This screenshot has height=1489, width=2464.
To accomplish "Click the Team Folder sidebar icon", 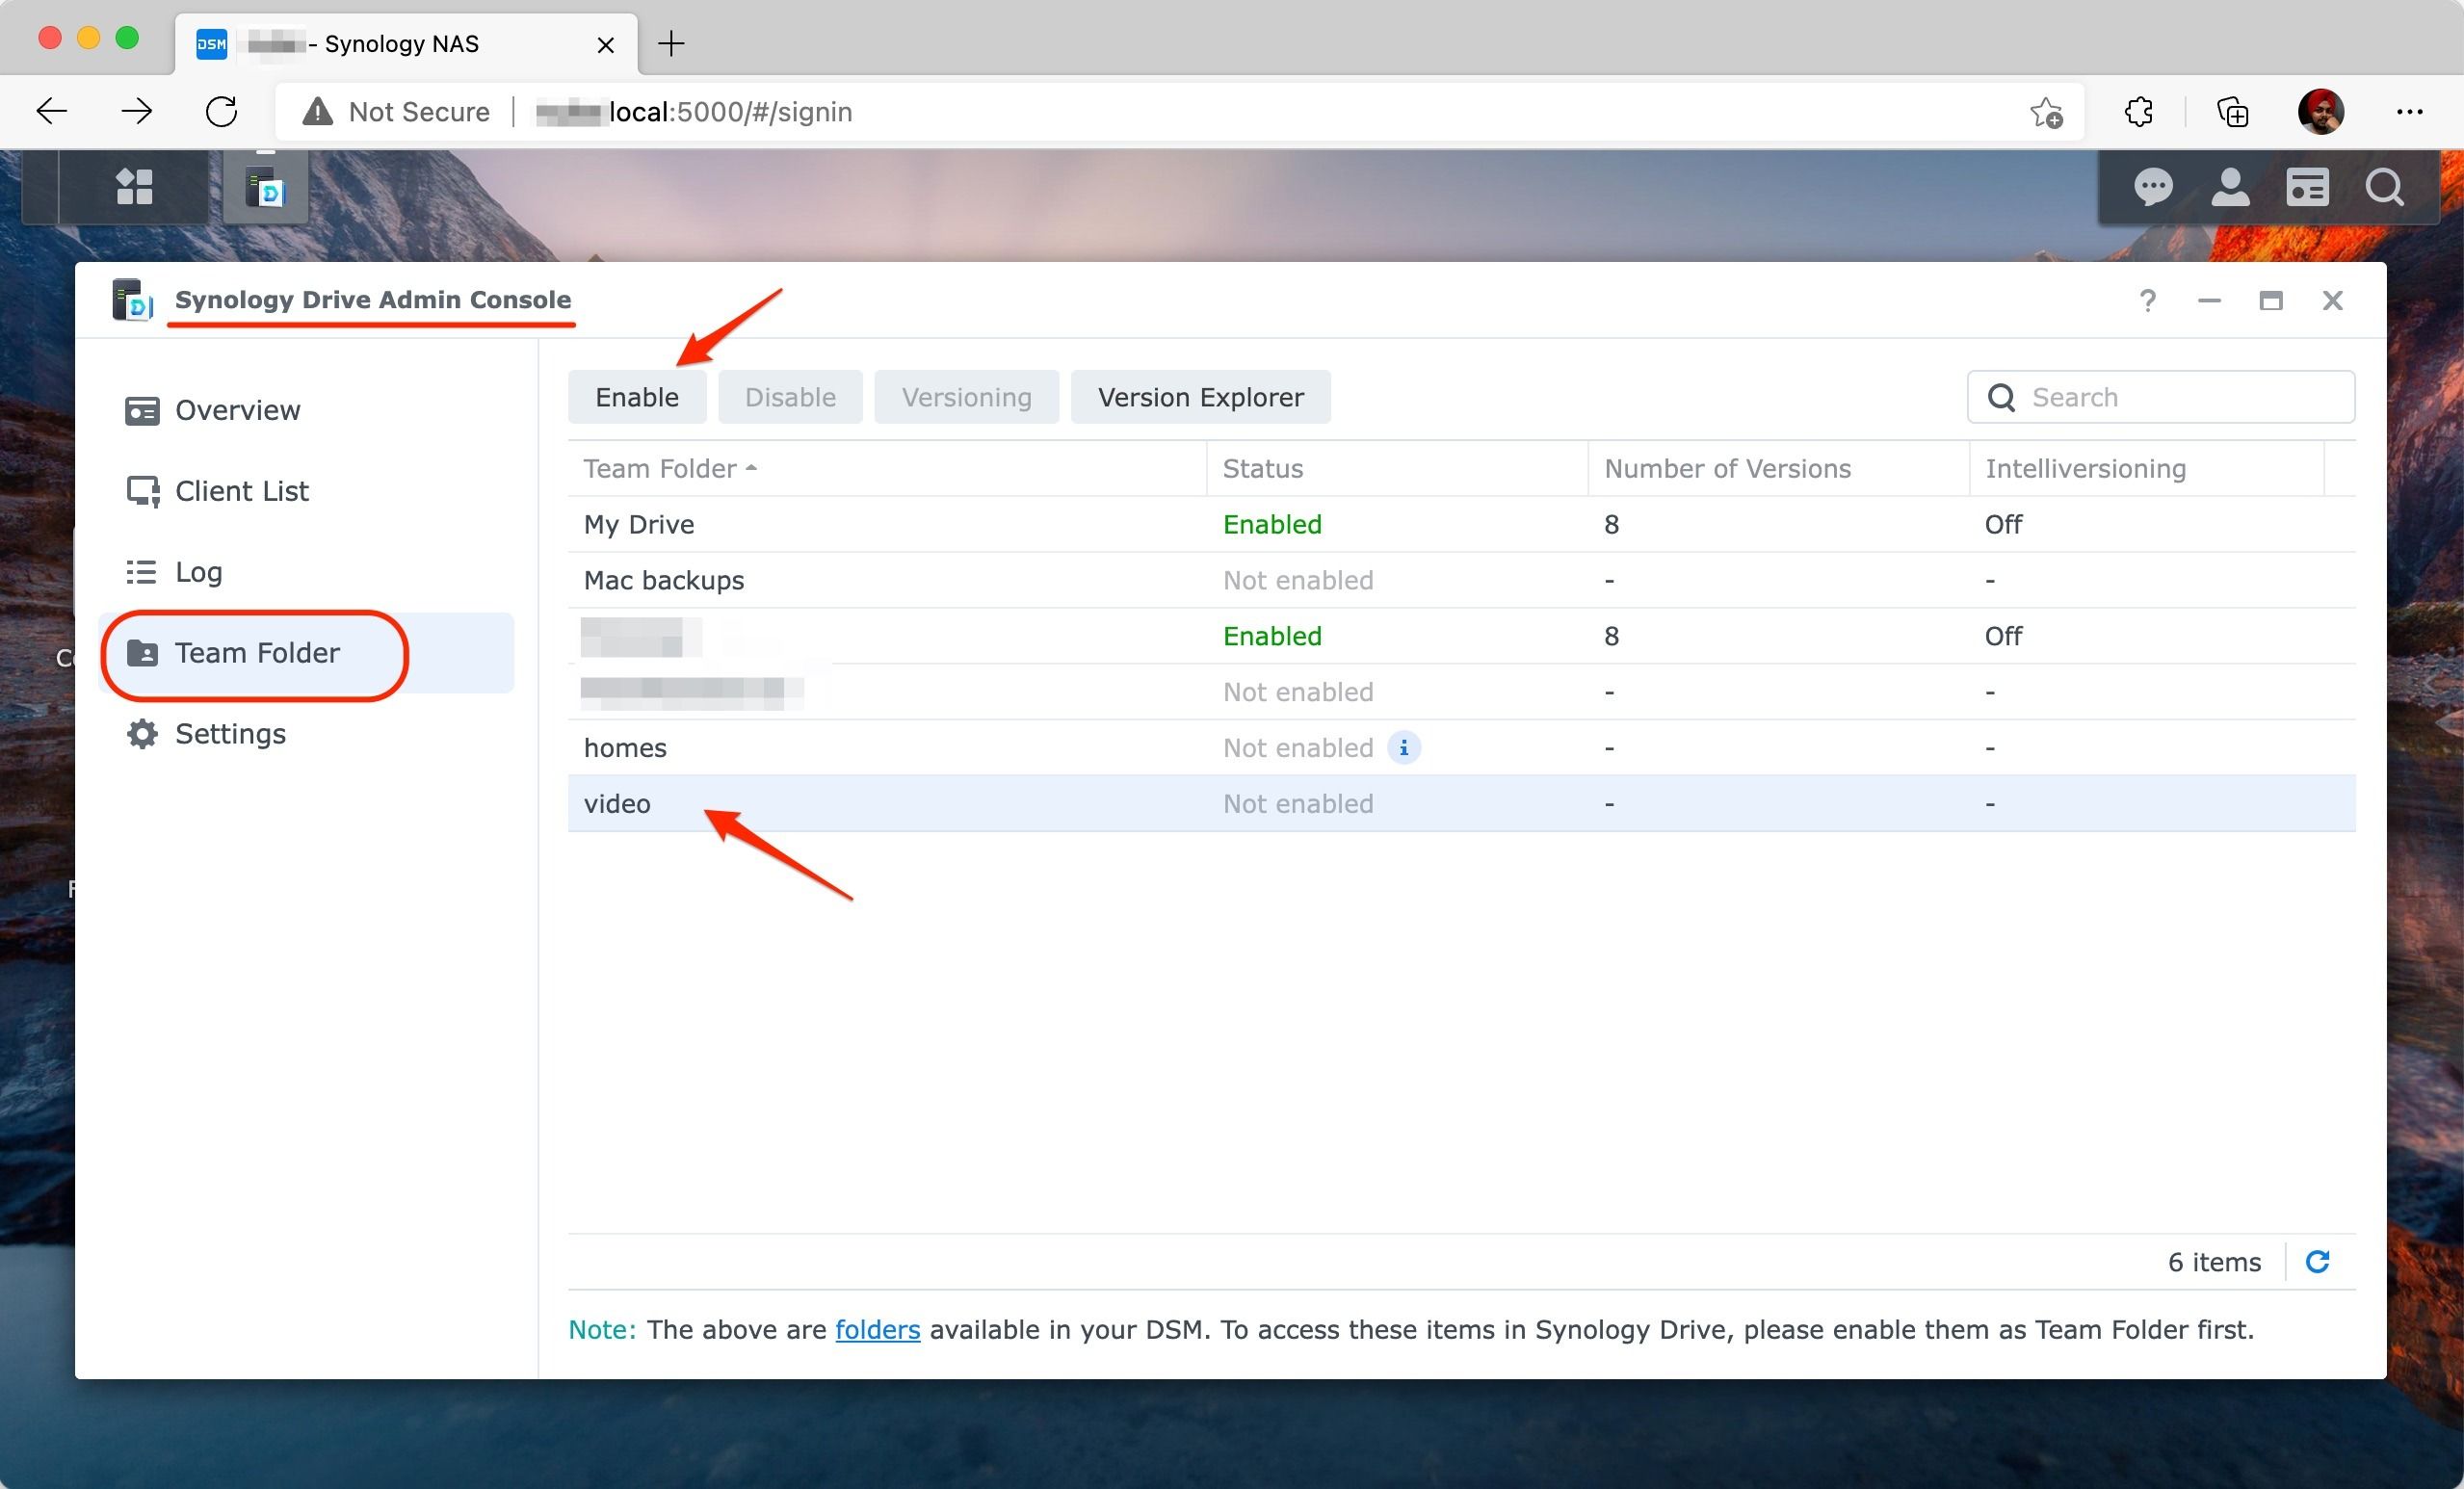I will click(x=141, y=653).
